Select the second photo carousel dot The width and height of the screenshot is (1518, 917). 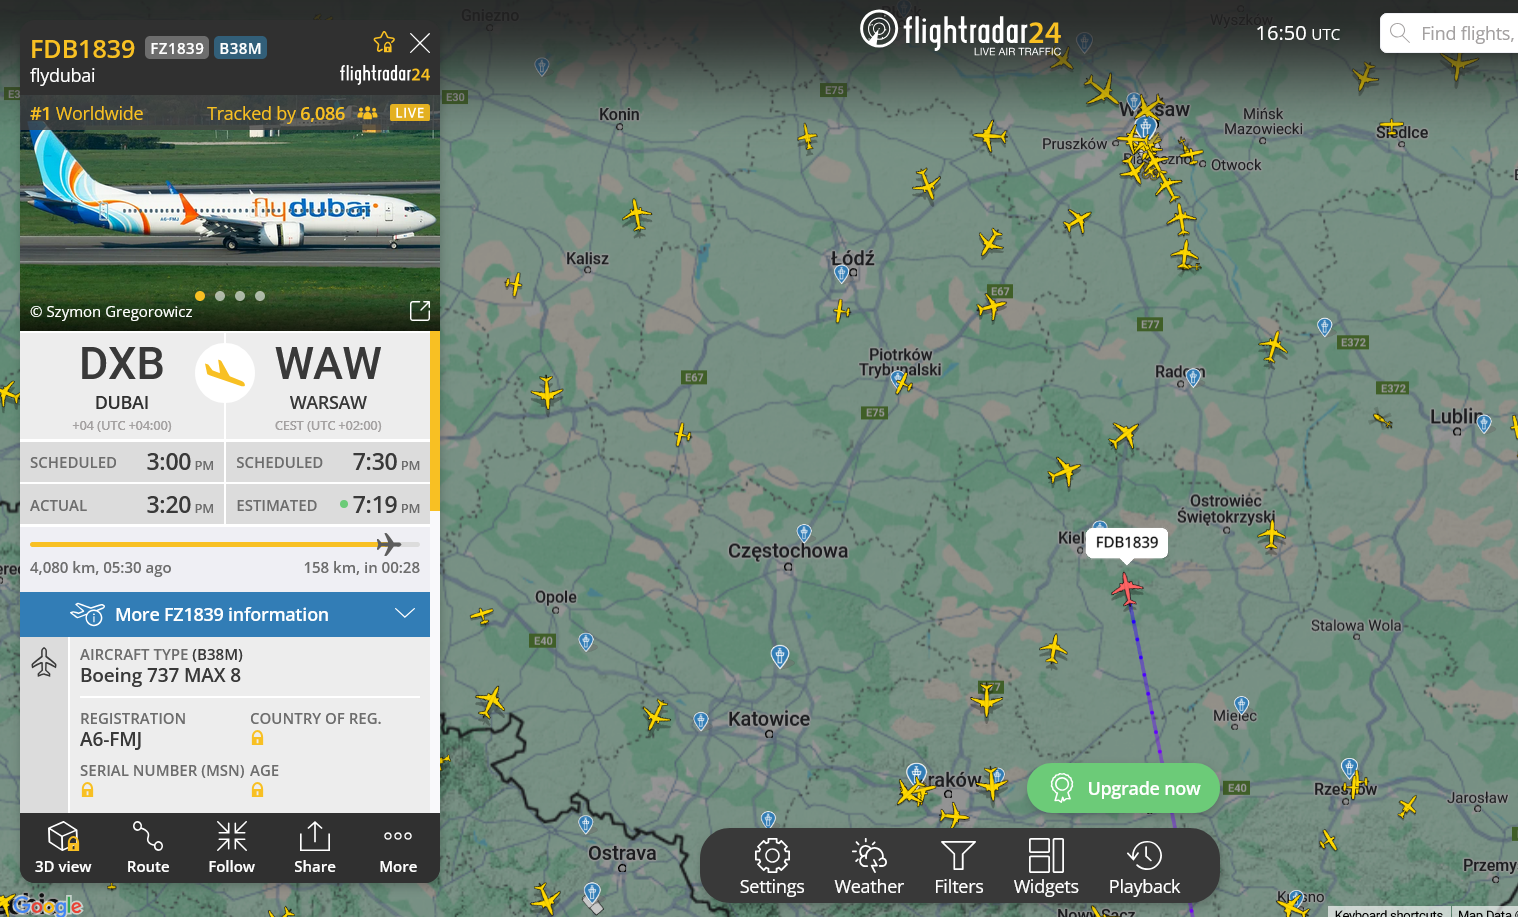[x=220, y=296]
